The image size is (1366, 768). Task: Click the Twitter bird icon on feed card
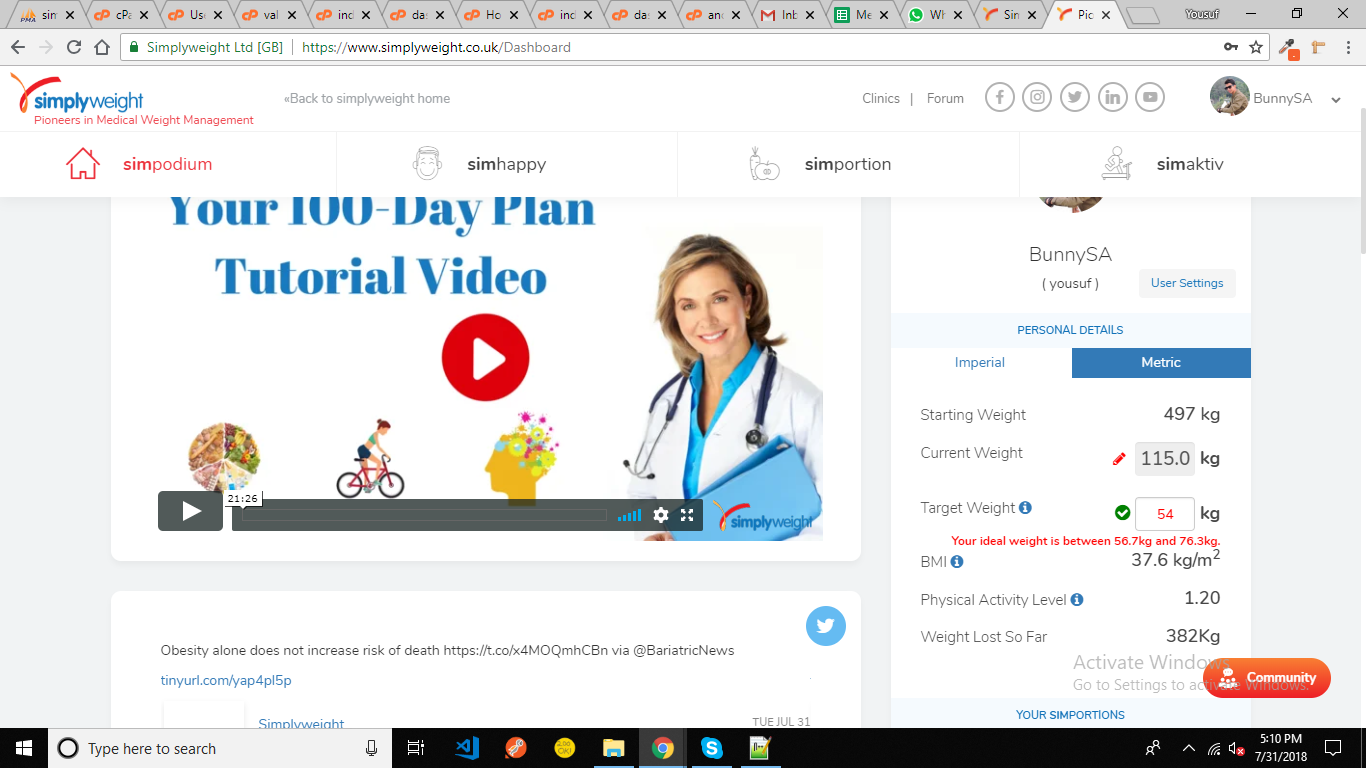point(826,626)
